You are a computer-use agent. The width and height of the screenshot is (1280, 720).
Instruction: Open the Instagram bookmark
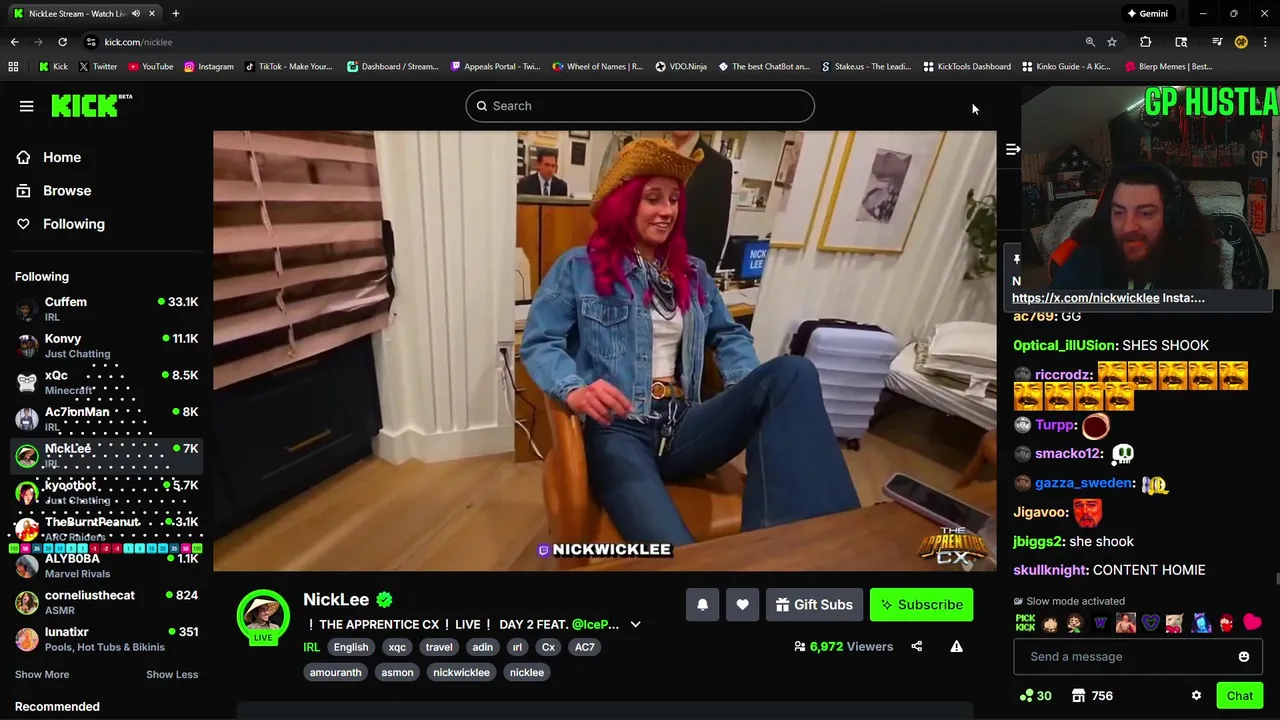coord(208,67)
